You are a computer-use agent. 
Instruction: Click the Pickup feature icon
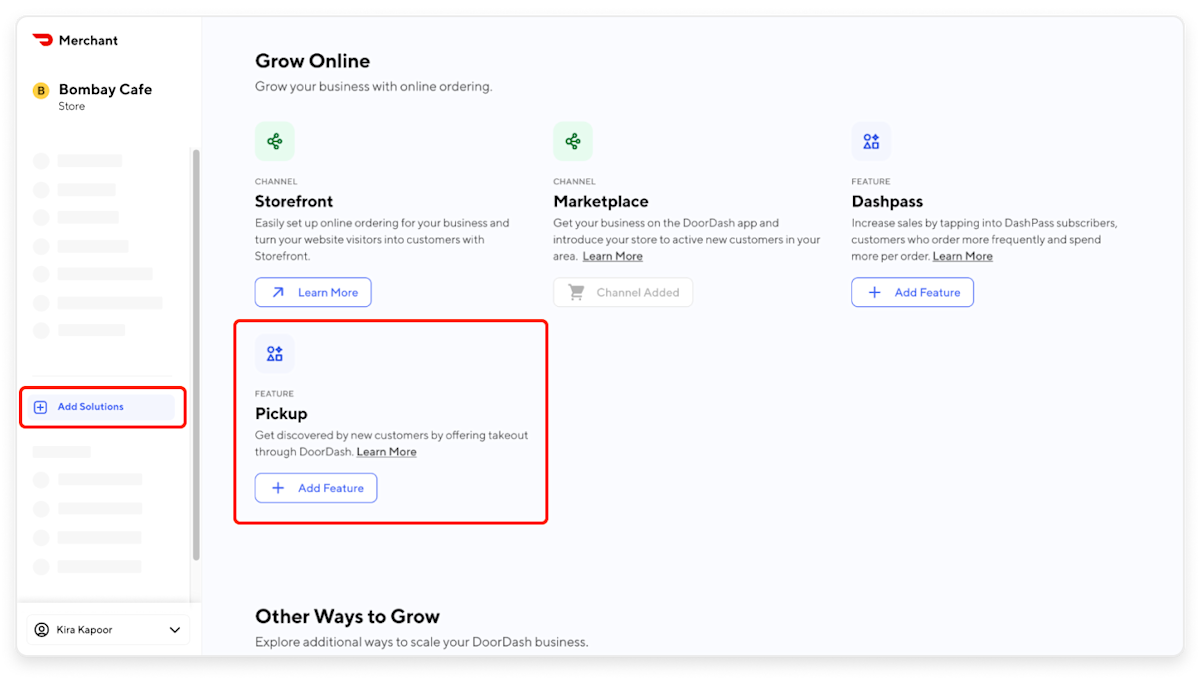(275, 354)
